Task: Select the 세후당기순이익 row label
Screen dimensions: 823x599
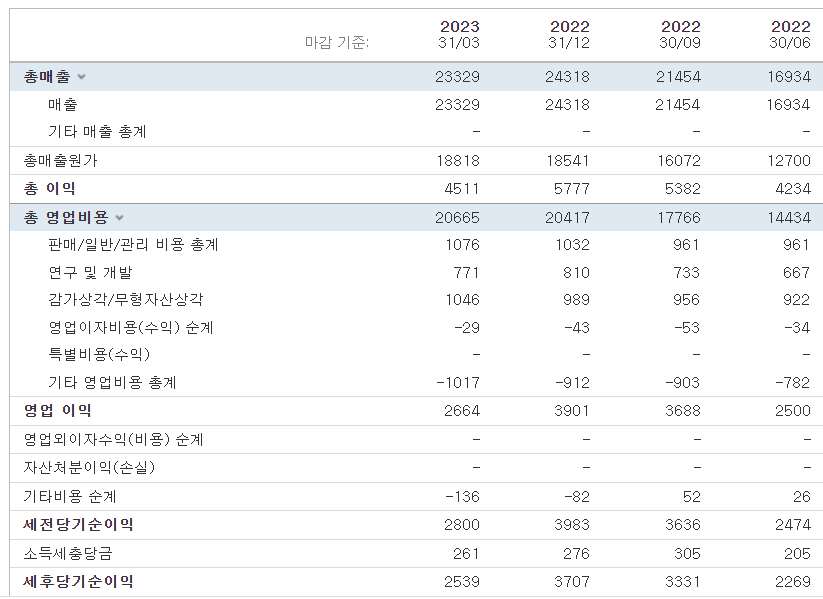Action: pyautogui.click(x=78, y=582)
